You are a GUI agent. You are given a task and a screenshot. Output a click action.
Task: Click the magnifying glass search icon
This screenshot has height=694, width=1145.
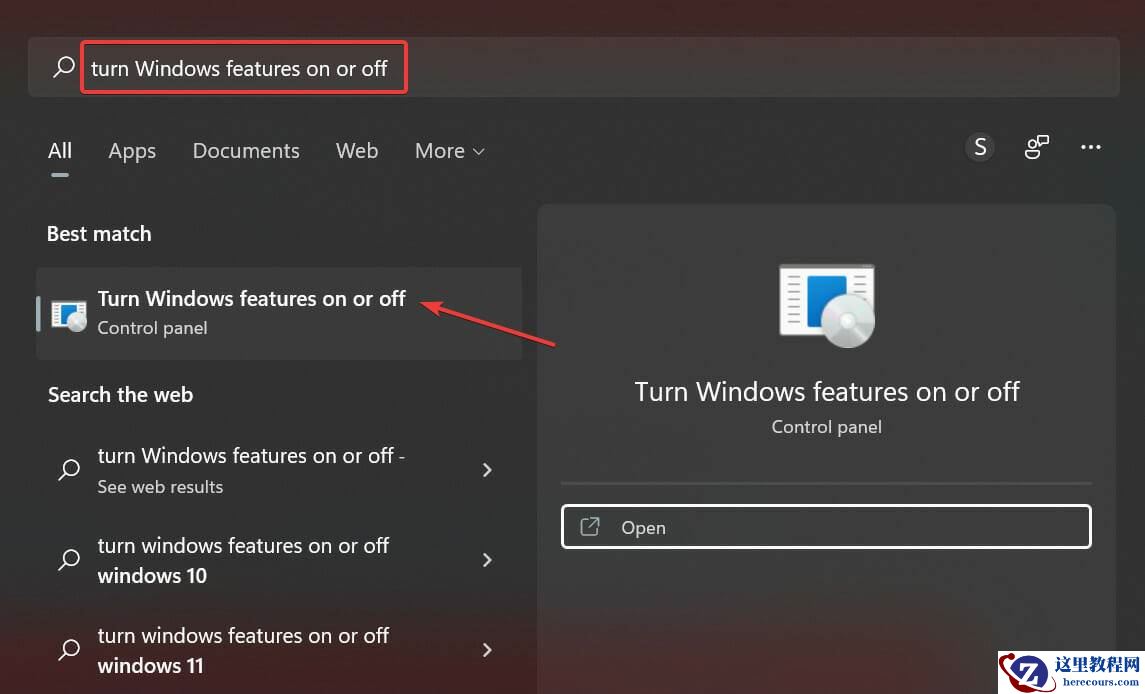62,67
